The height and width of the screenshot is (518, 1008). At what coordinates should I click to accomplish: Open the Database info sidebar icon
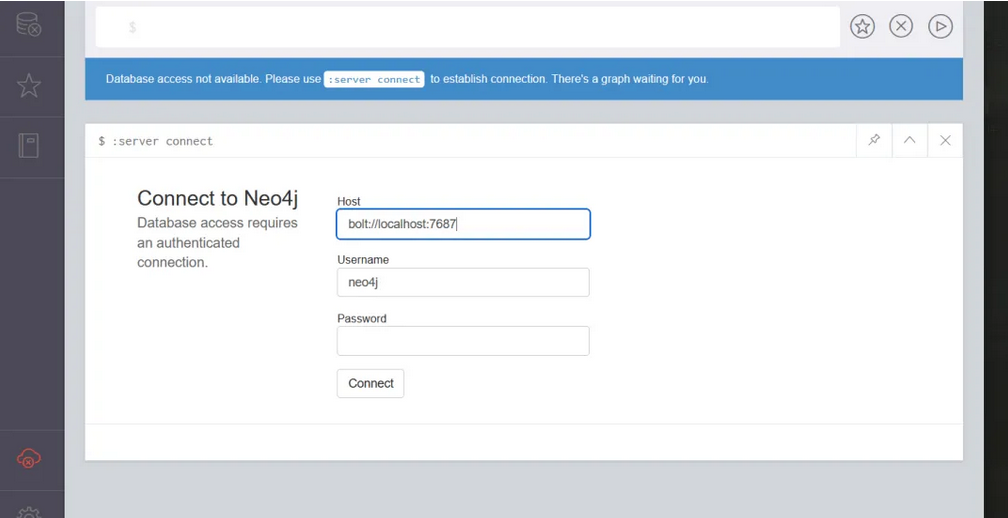pyautogui.click(x=29, y=24)
